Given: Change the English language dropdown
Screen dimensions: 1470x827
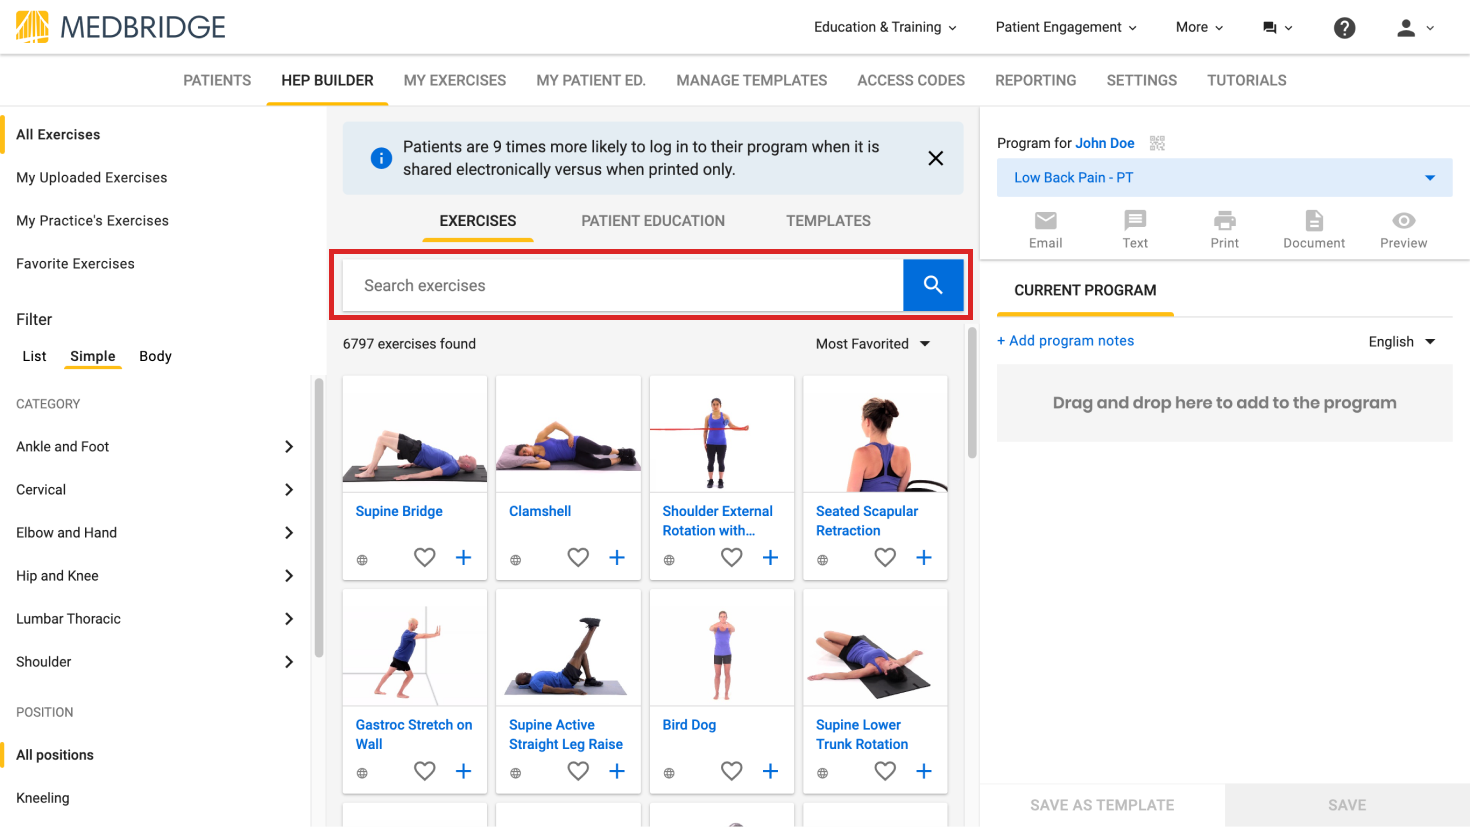Looking at the screenshot, I should click(x=1402, y=342).
